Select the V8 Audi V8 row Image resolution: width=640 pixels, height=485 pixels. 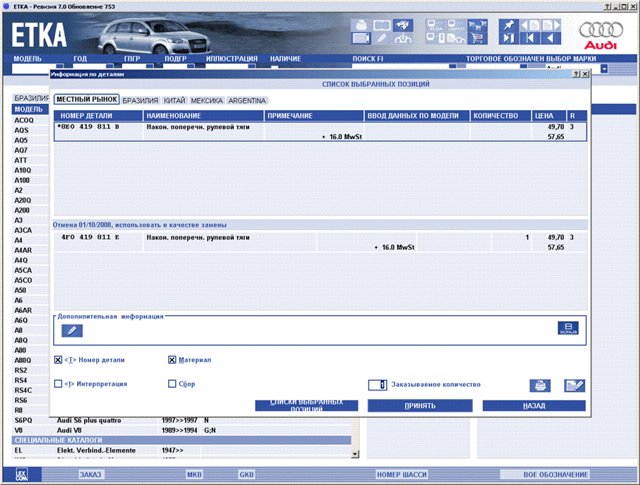[x=182, y=430]
